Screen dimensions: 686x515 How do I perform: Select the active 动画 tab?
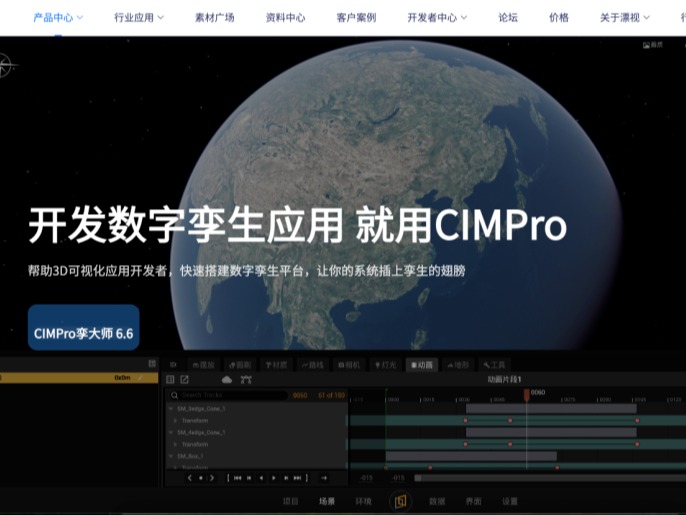point(422,364)
